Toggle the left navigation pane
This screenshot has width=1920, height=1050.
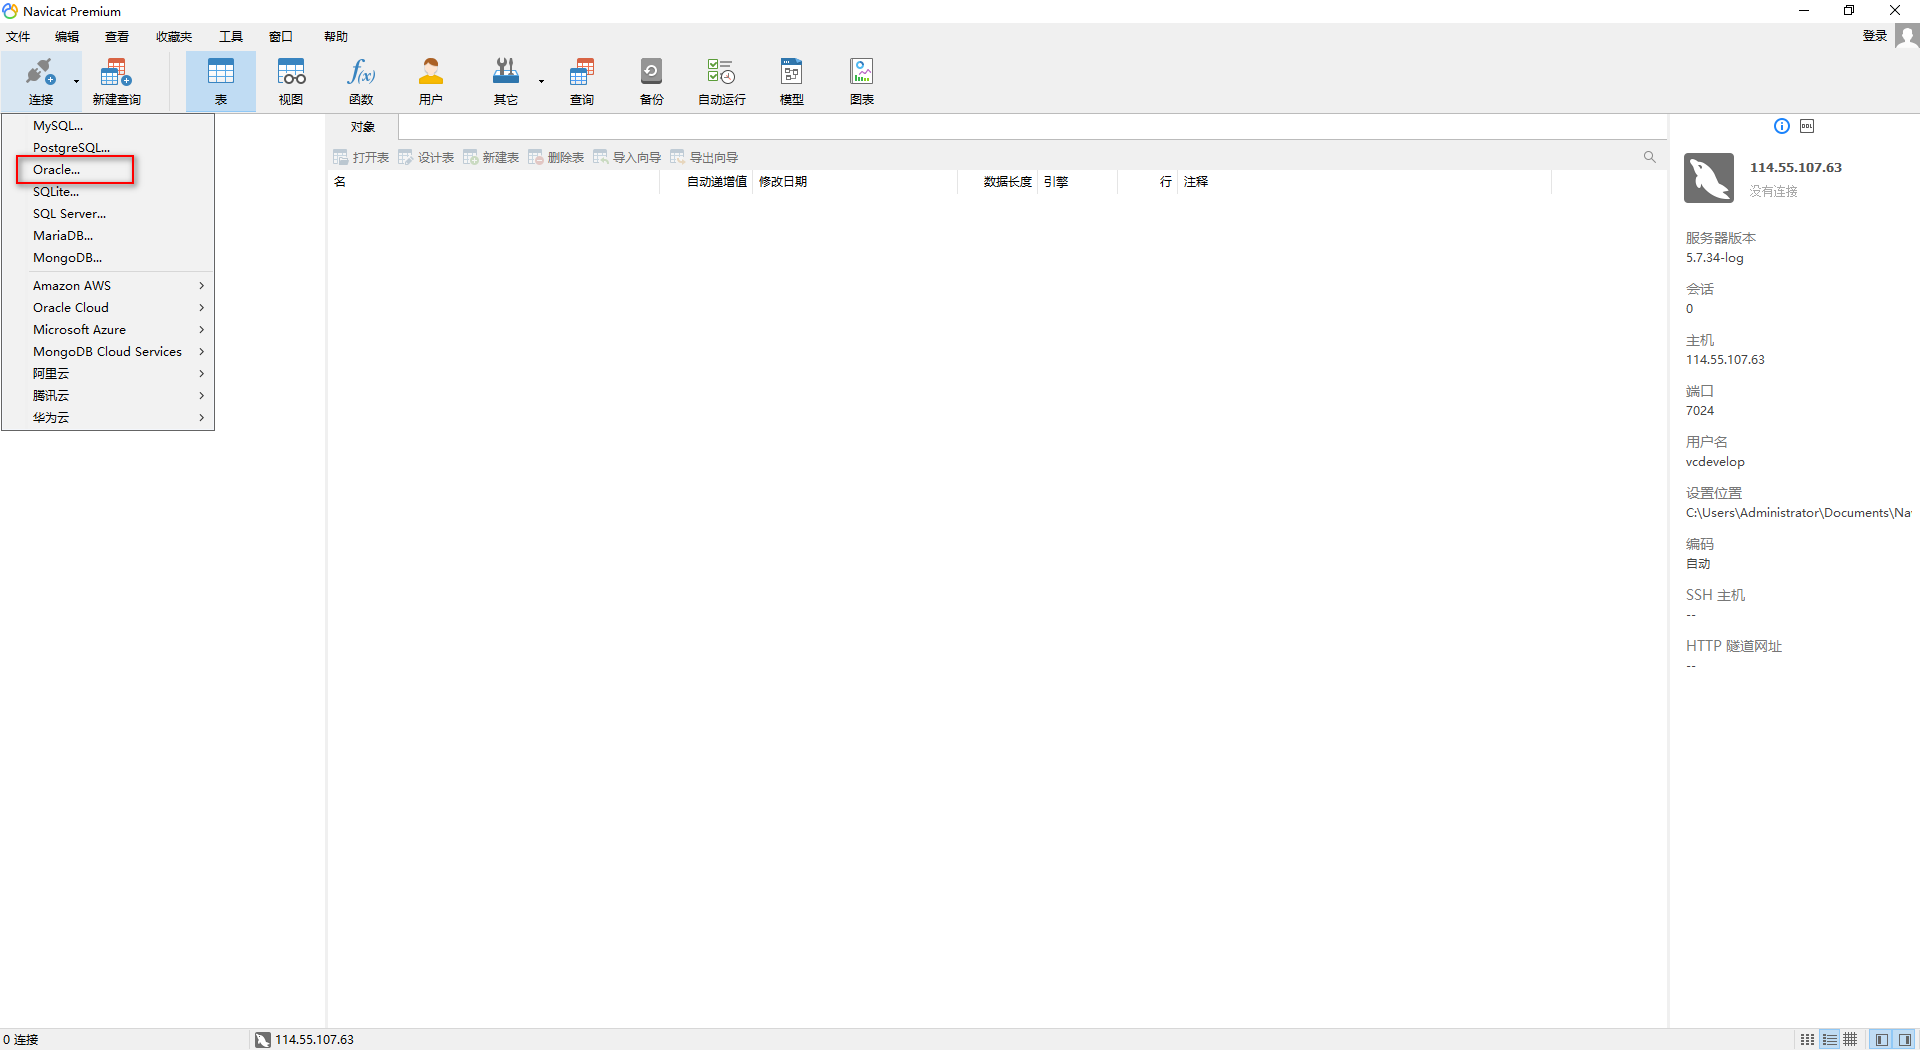click(1882, 1040)
